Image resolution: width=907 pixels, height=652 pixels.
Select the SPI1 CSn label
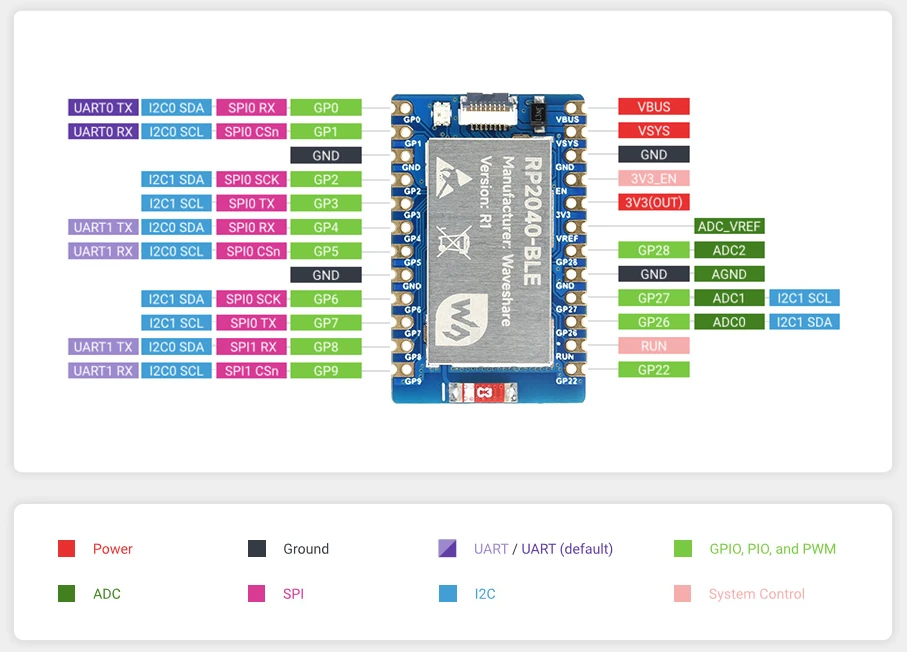[252, 371]
